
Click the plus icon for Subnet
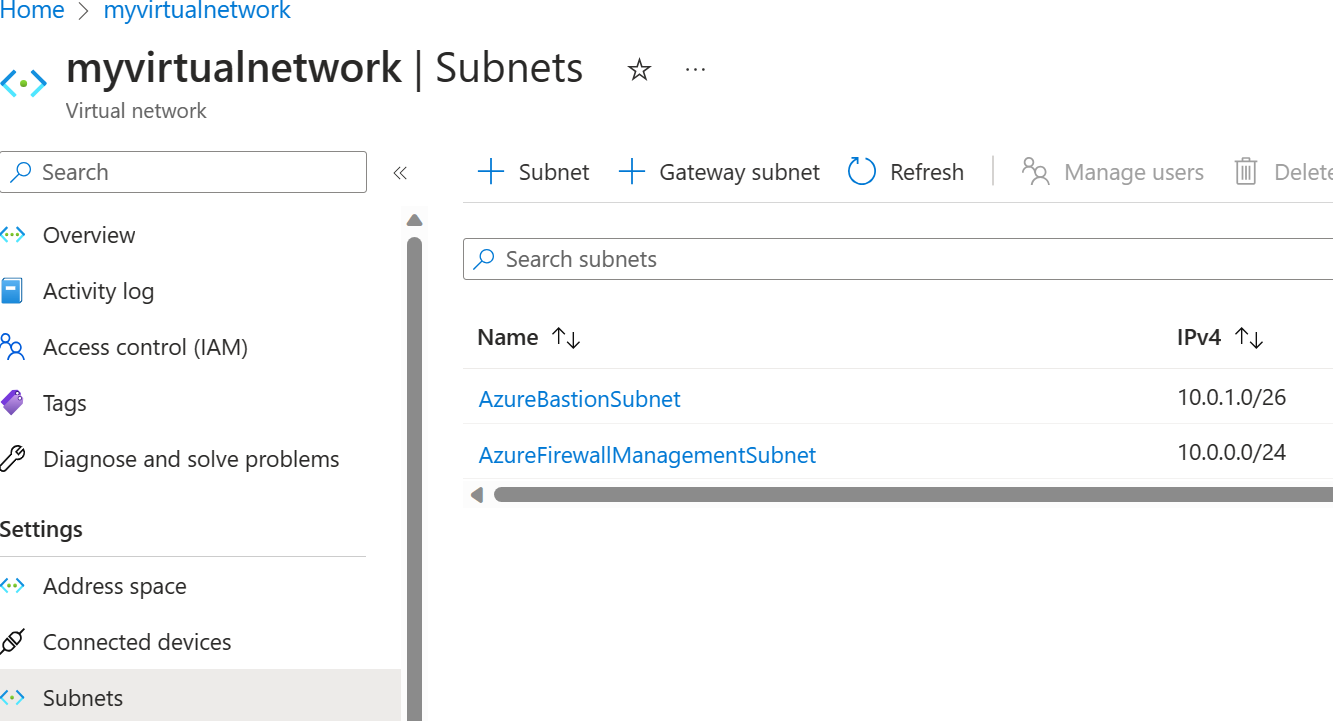coord(491,172)
